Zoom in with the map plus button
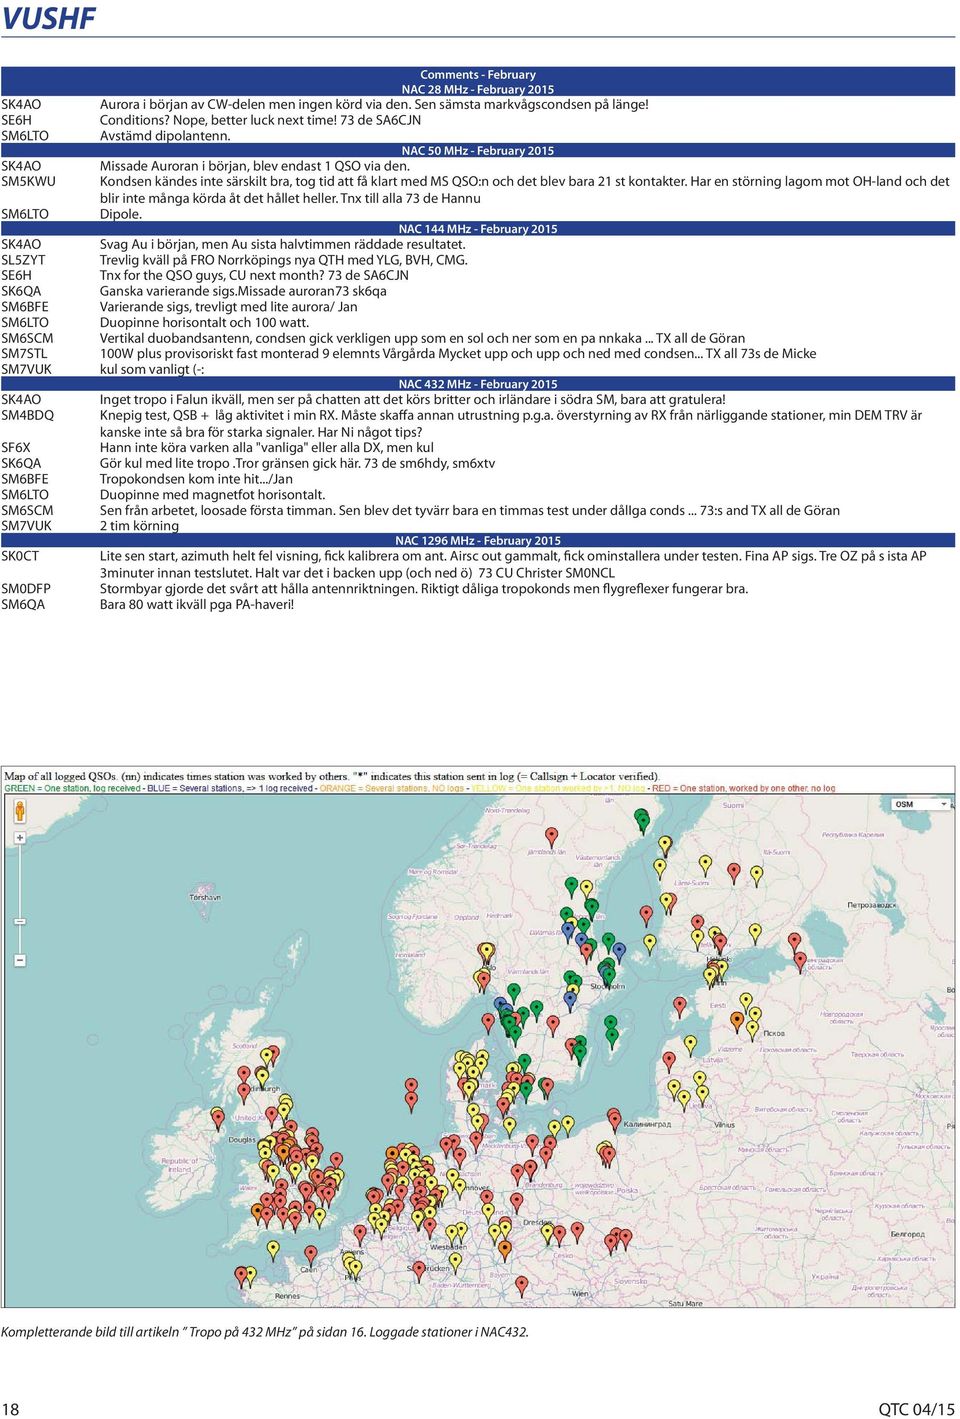Screen dimensions: 960x1419 [x=19, y=838]
